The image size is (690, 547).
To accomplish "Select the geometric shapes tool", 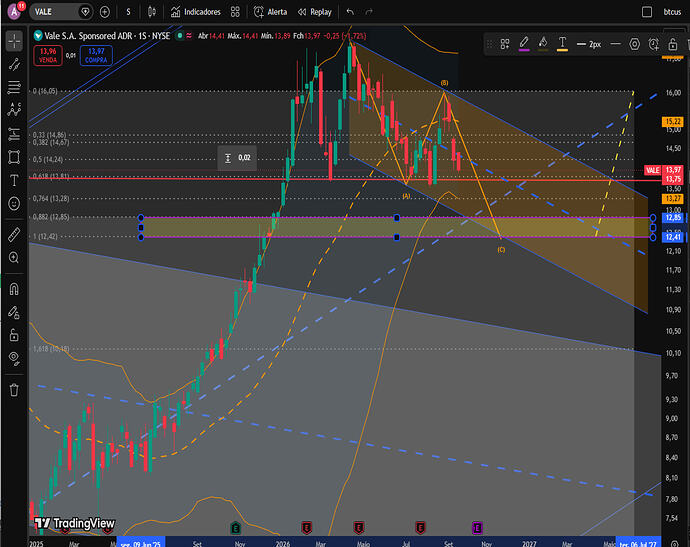I will pyautogui.click(x=14, y=157).
